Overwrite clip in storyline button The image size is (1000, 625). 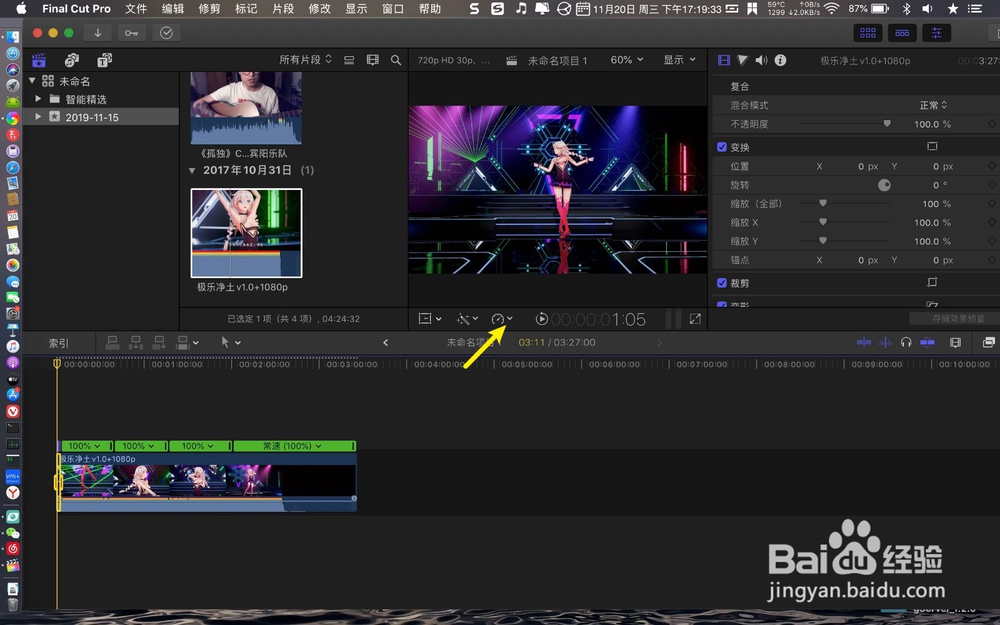click(x=183, y=342)
